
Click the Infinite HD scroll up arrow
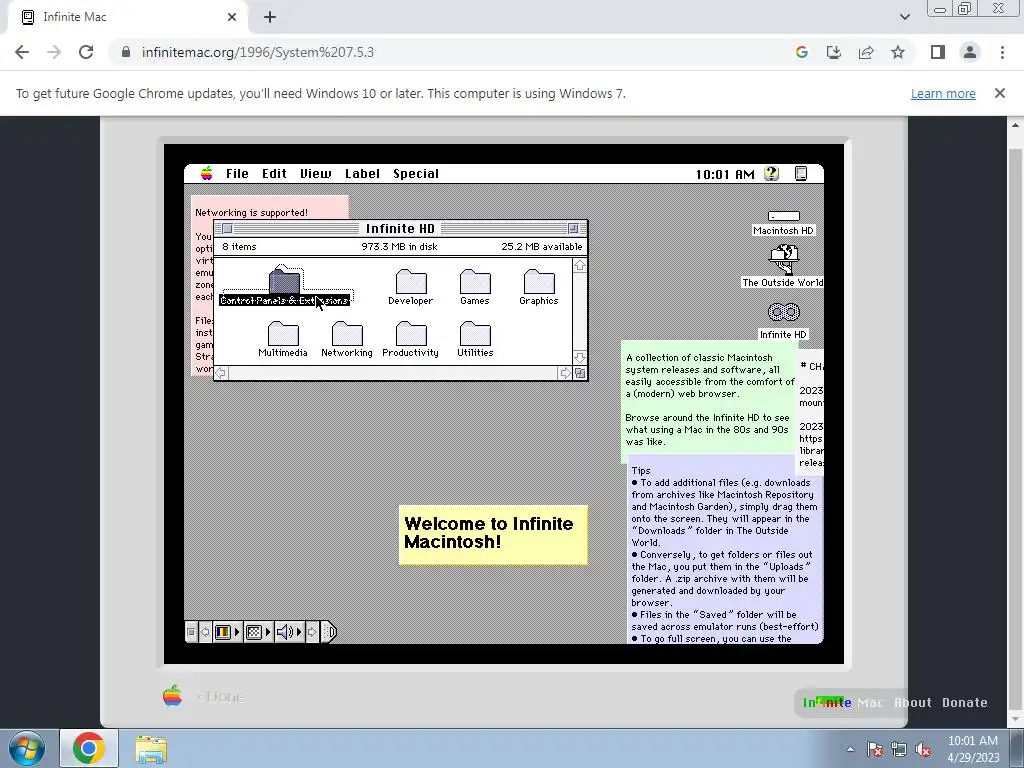tap(580, 265)
